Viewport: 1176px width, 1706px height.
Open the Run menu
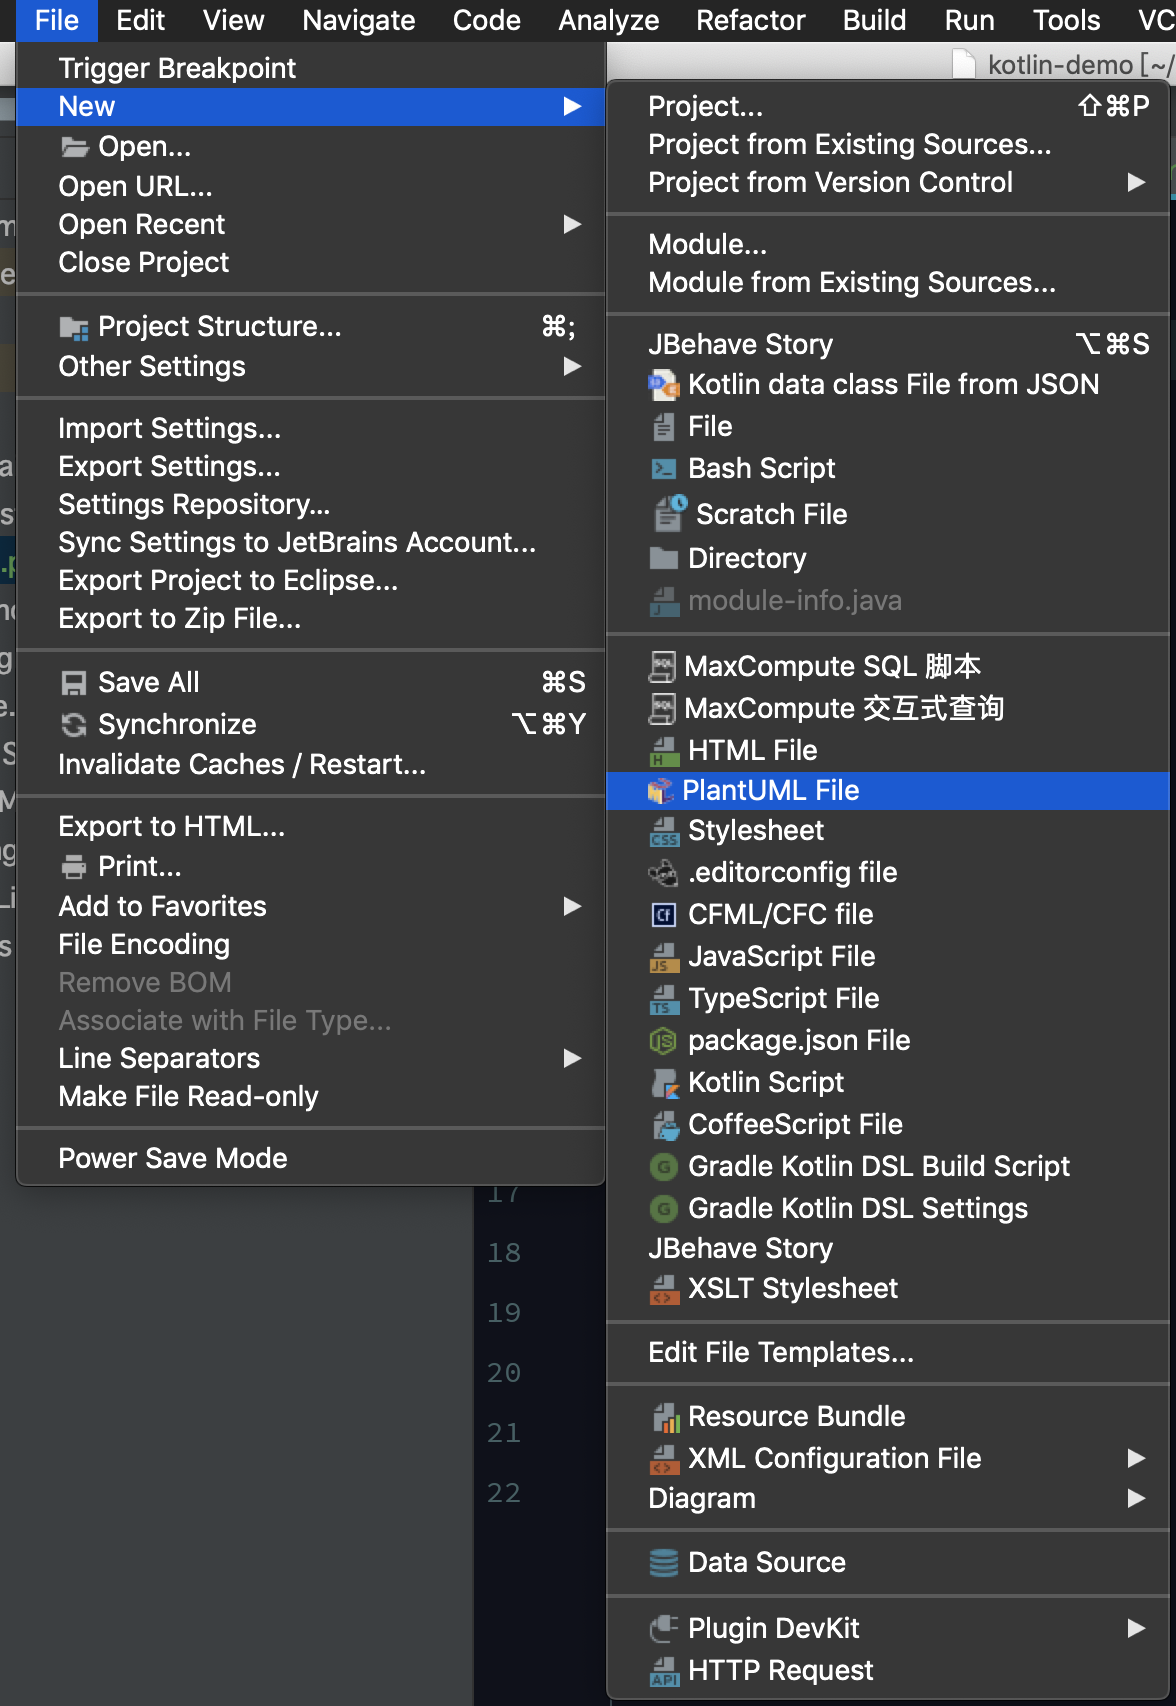pos(969,20)
